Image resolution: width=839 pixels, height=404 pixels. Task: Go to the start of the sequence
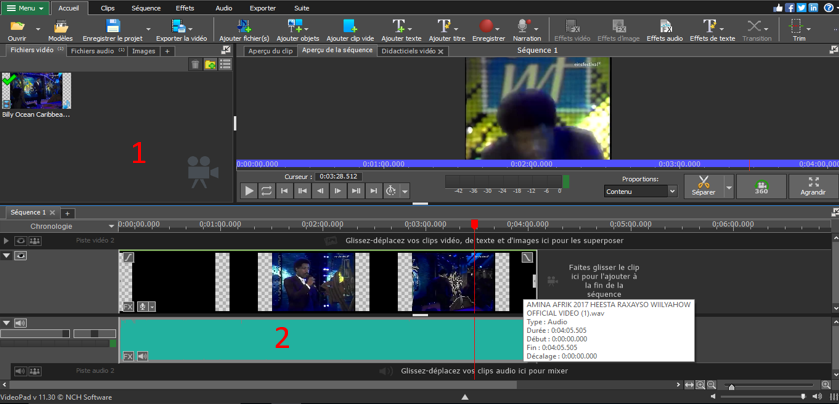[285, 190]
